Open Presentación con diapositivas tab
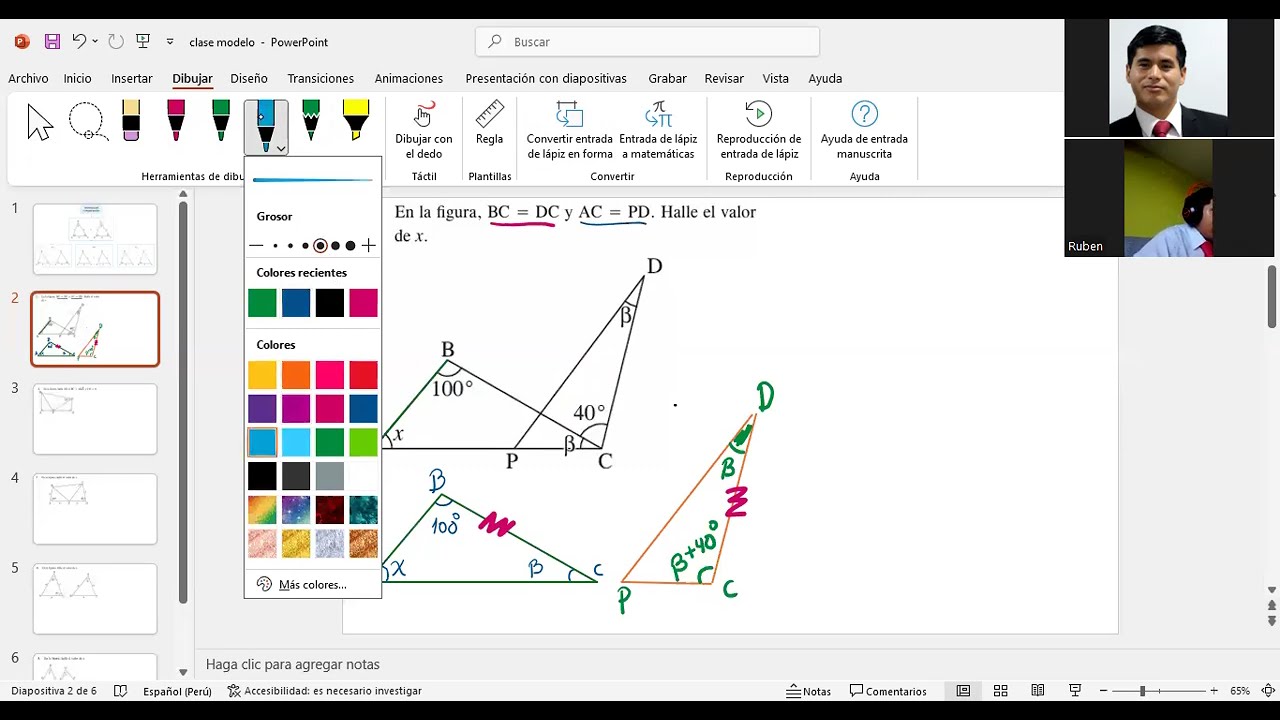 point(546,78)
